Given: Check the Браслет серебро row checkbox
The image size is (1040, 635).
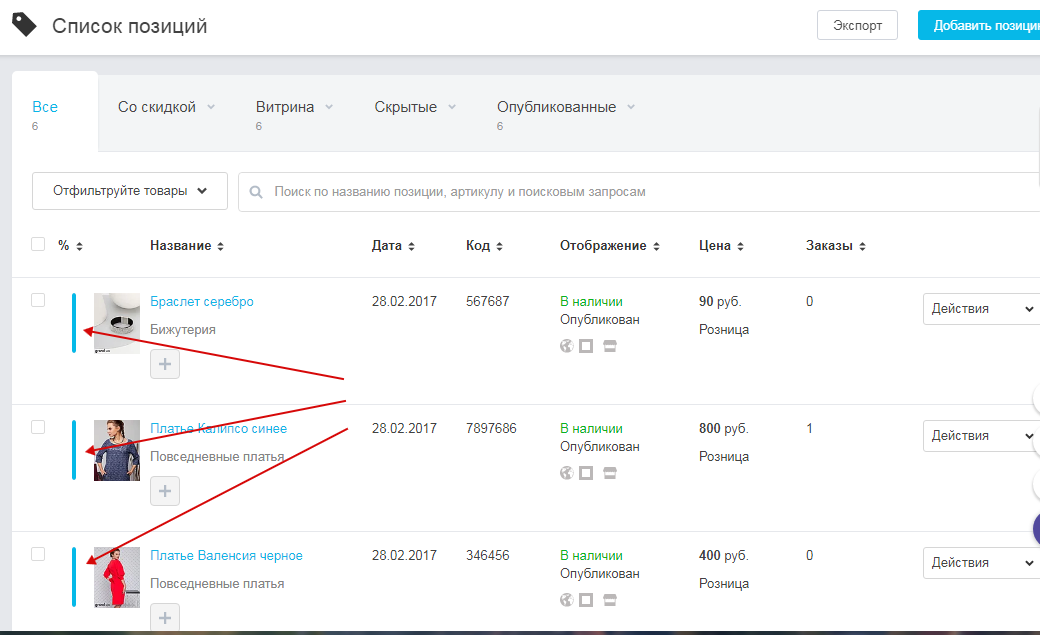Looking at the screenshot, I should pyautogui.click(x=38, y=300).
